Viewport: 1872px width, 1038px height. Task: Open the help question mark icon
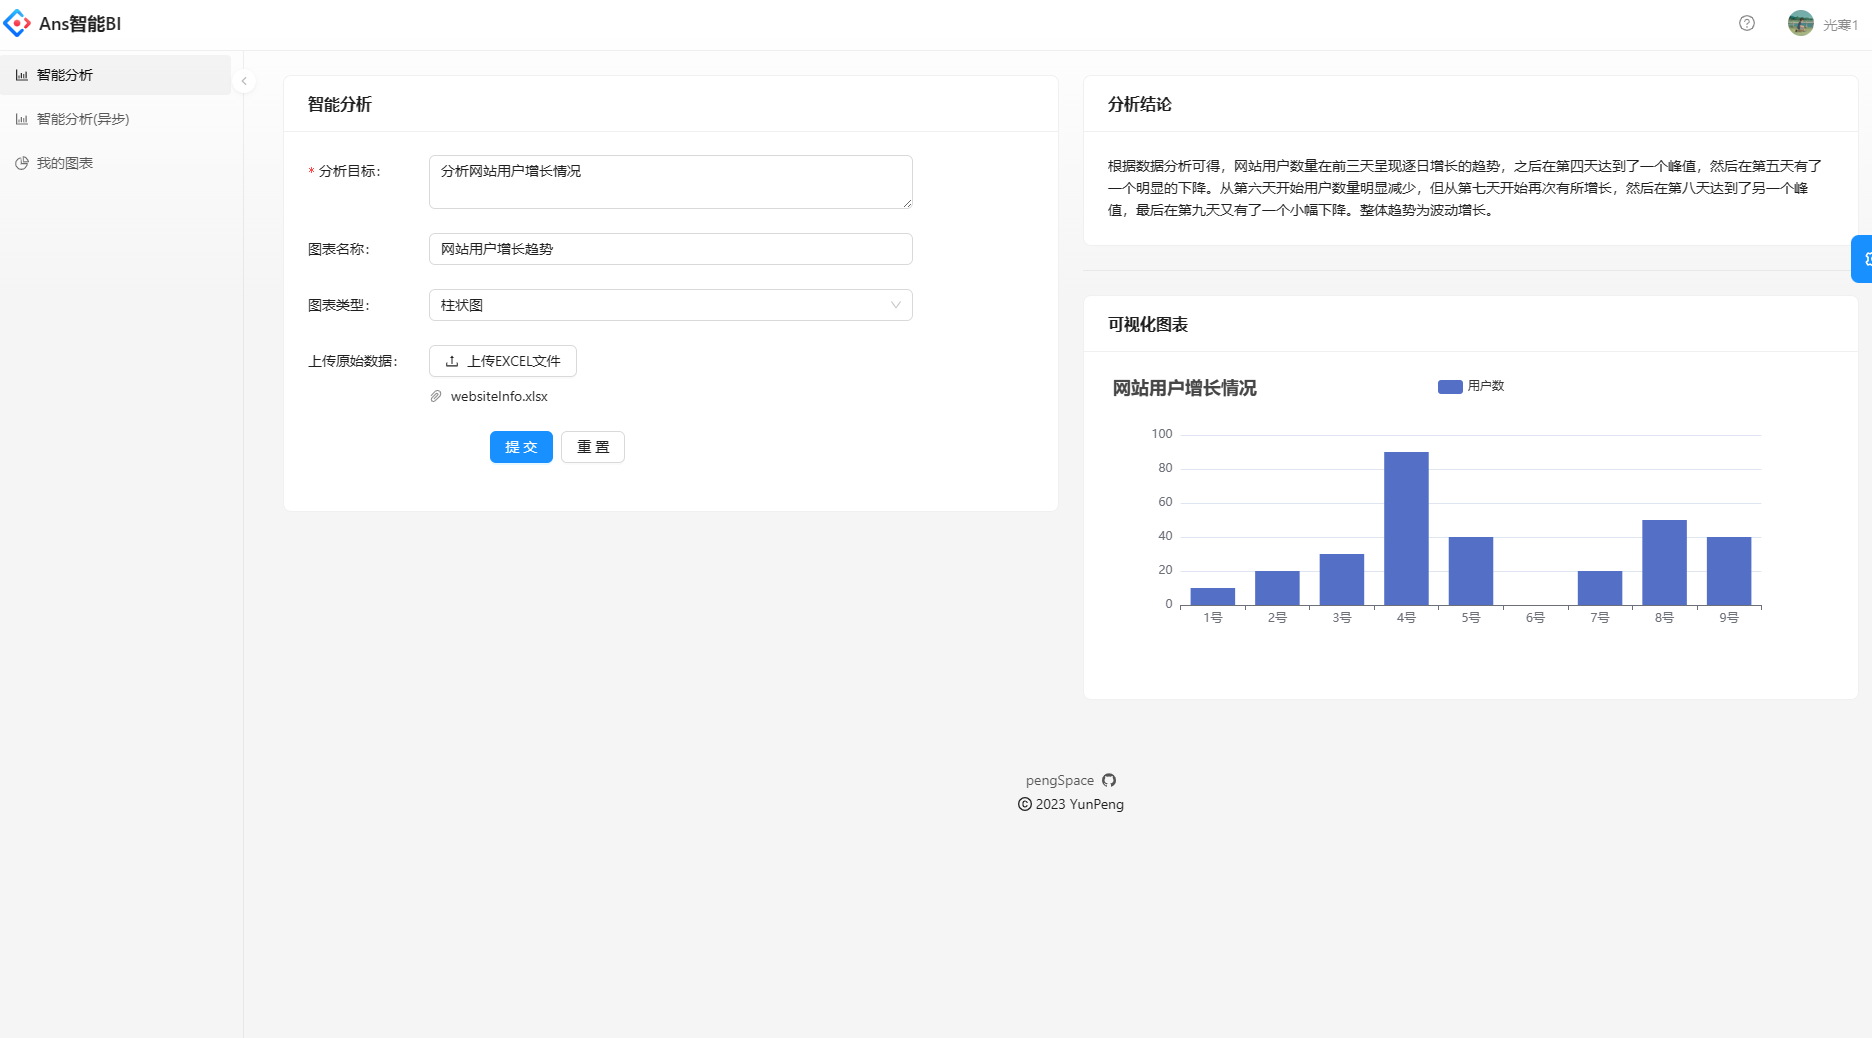pos(1747,23)
